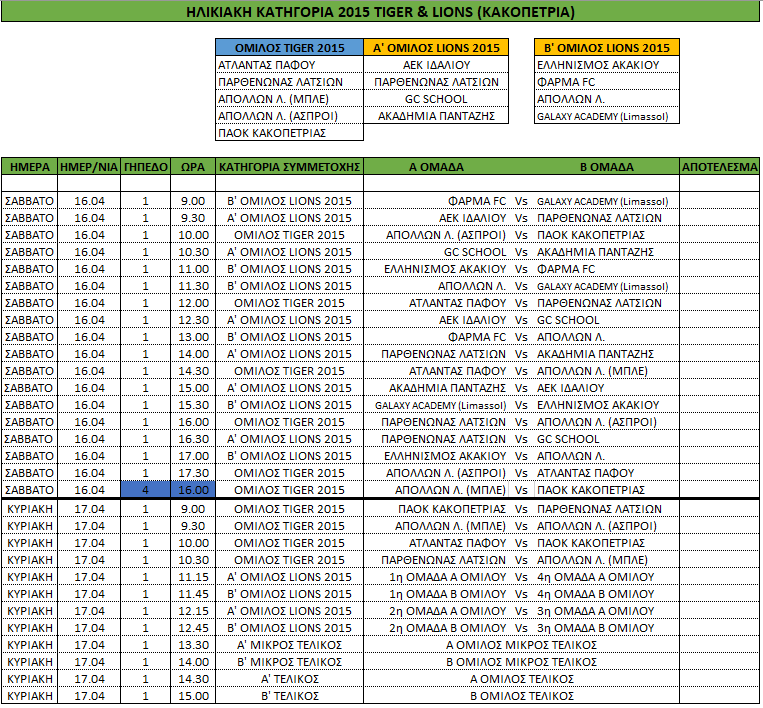Image resolution: width=763 pixels, height=708 pixels.
Task: Click 'GC SCHOOL' in the A Lions group list
Action: 436,99
